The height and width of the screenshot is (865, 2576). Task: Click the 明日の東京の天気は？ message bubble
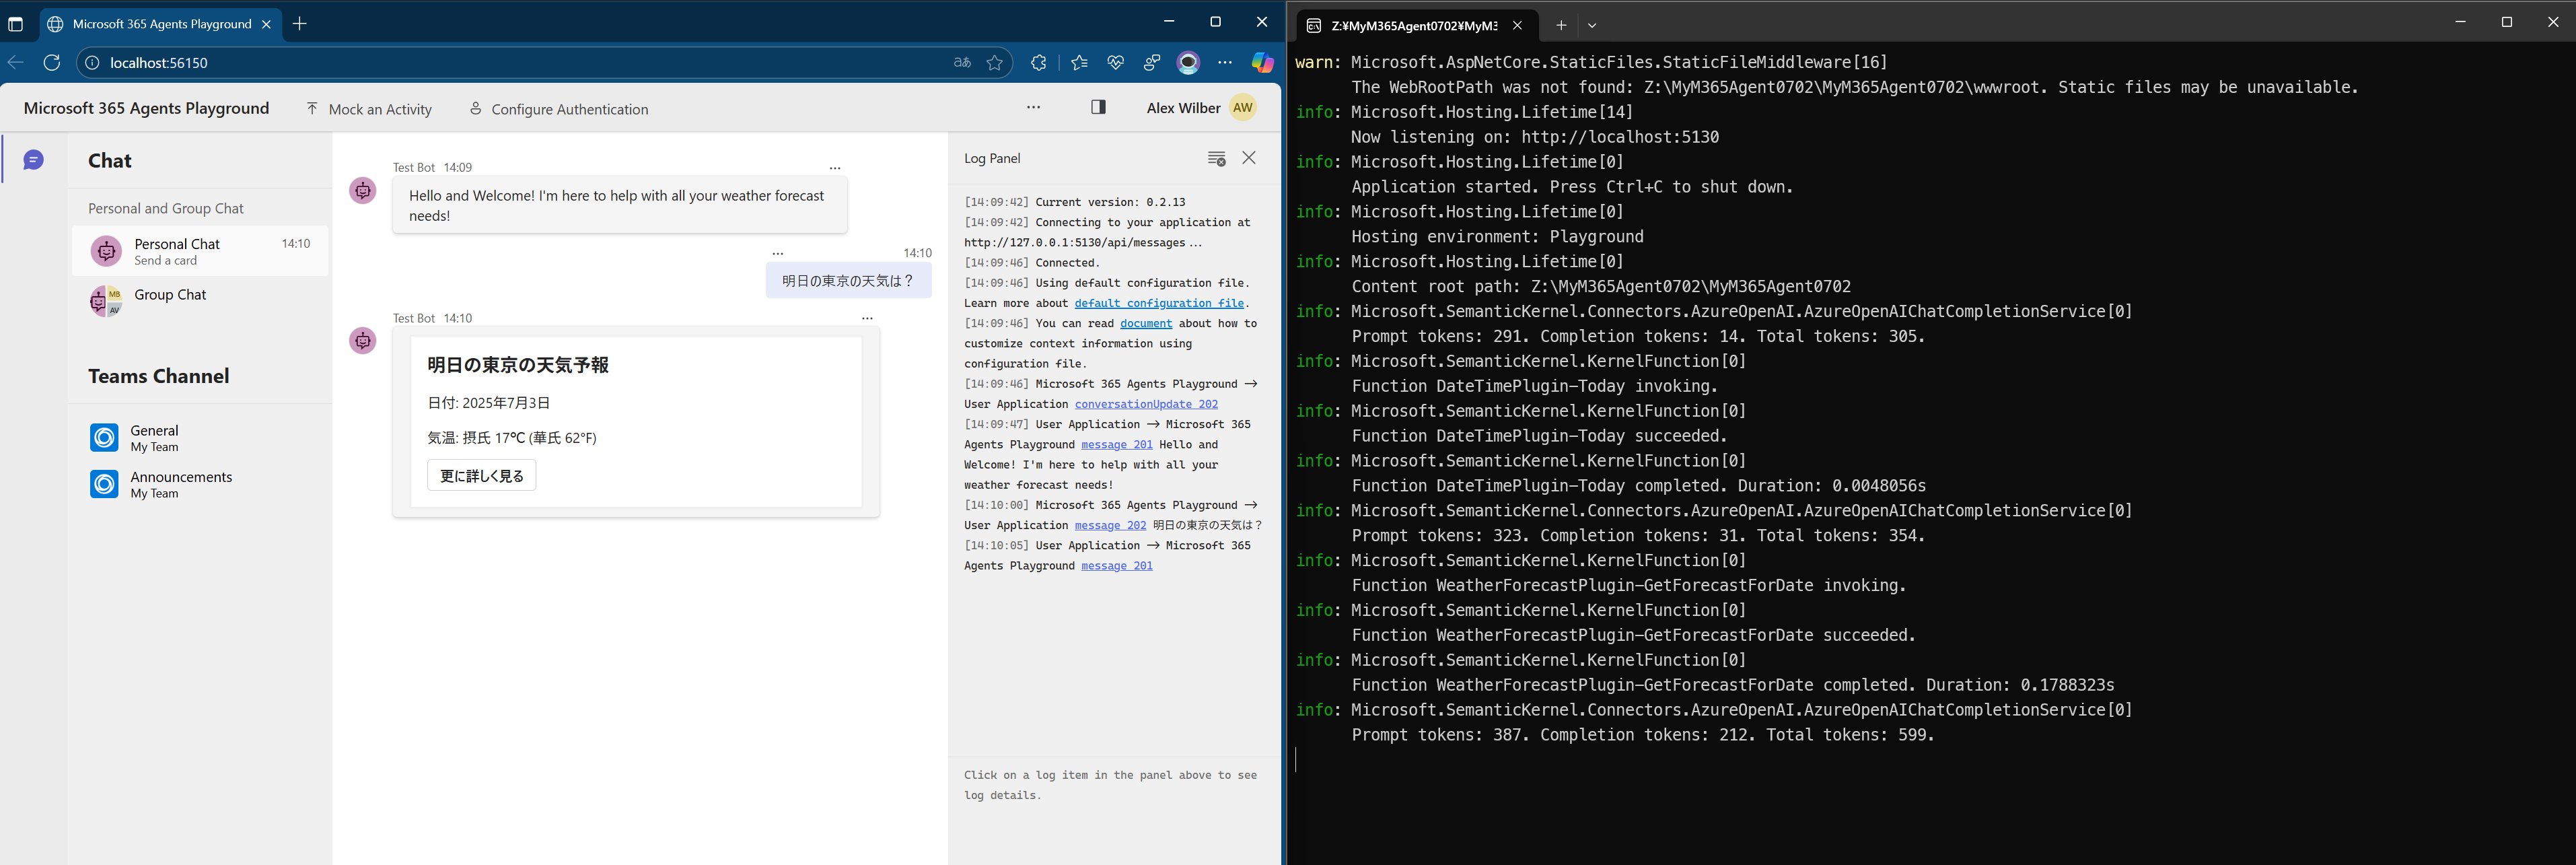click(x=848, y=280)
